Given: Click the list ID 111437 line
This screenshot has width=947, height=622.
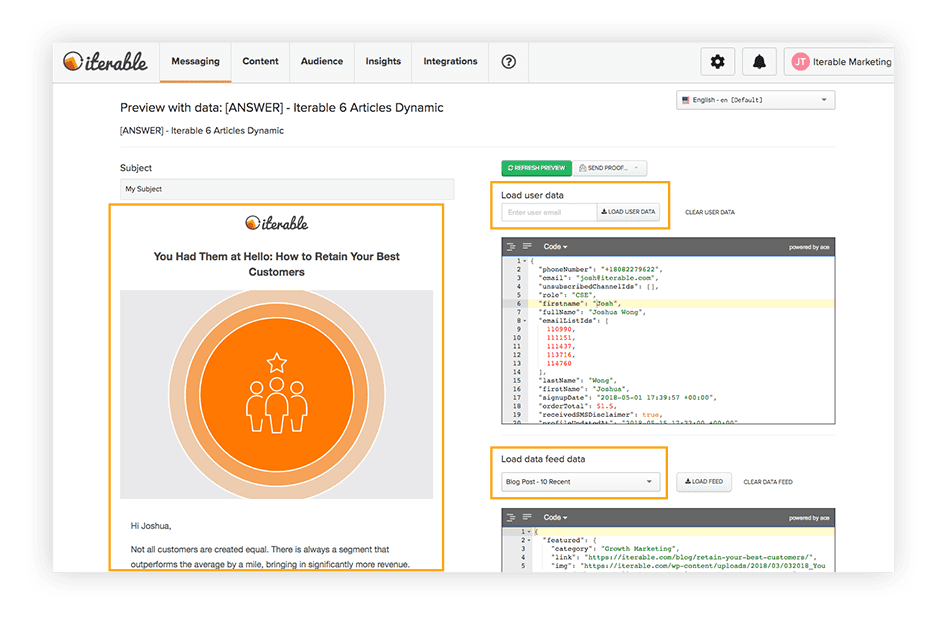Looking at the screenshot, I should point(560,346).
